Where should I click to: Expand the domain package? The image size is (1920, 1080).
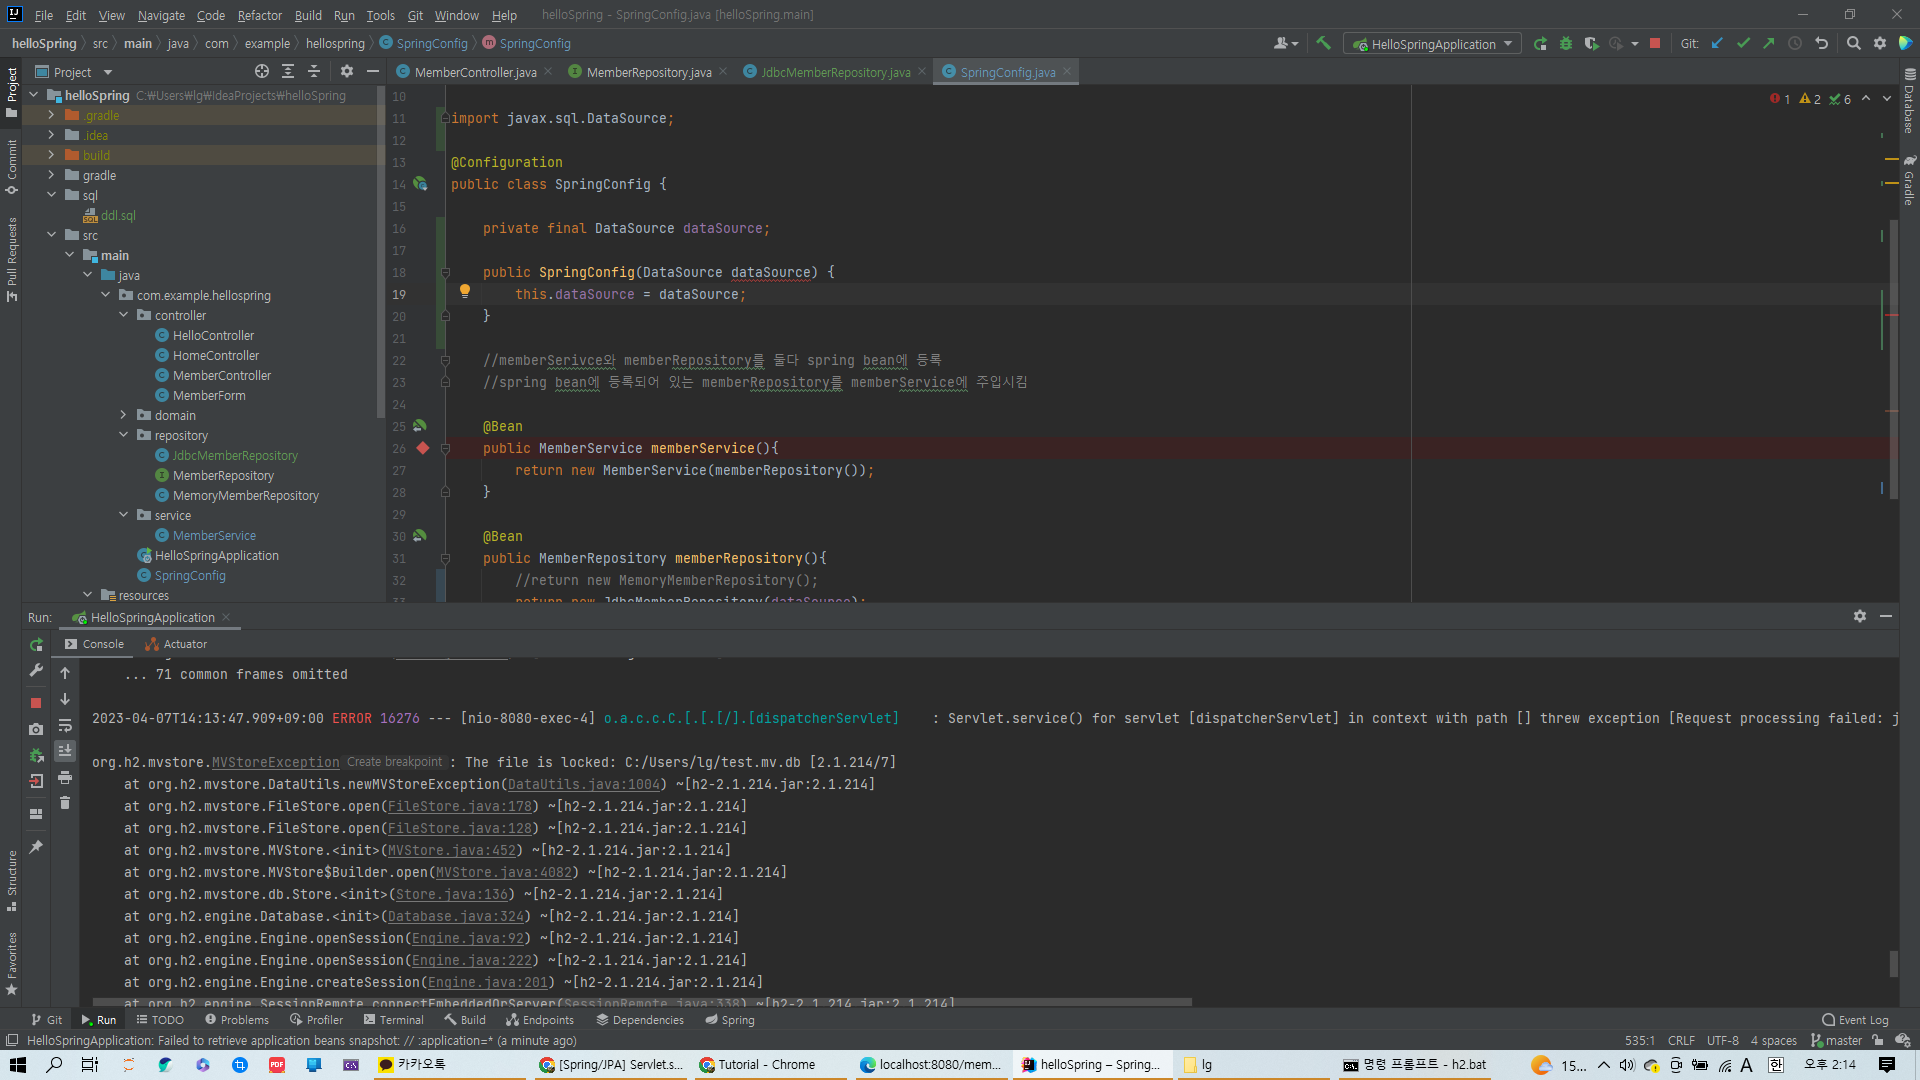(x=124, y=415)
